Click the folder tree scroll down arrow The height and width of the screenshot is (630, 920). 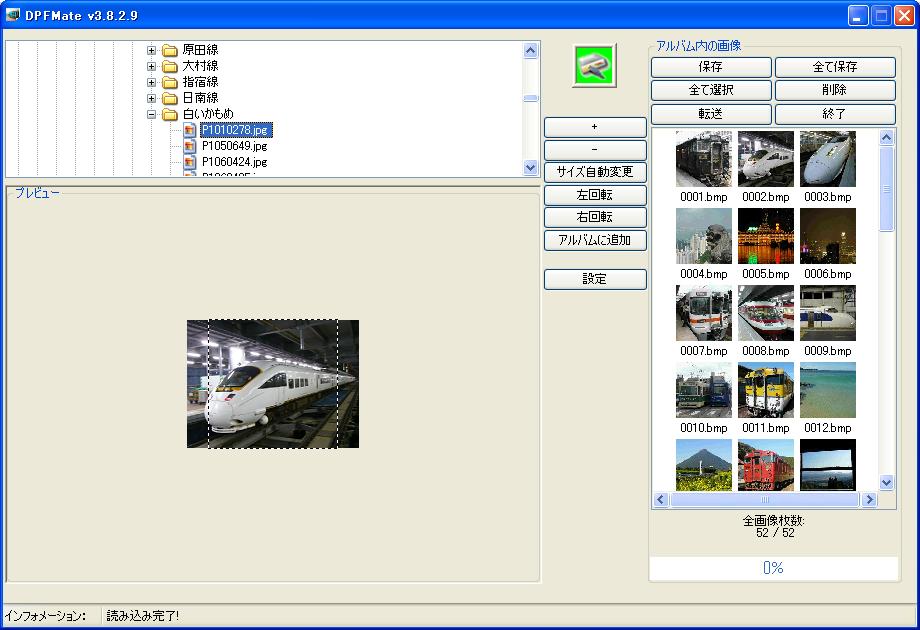click(x=530, y=168)
